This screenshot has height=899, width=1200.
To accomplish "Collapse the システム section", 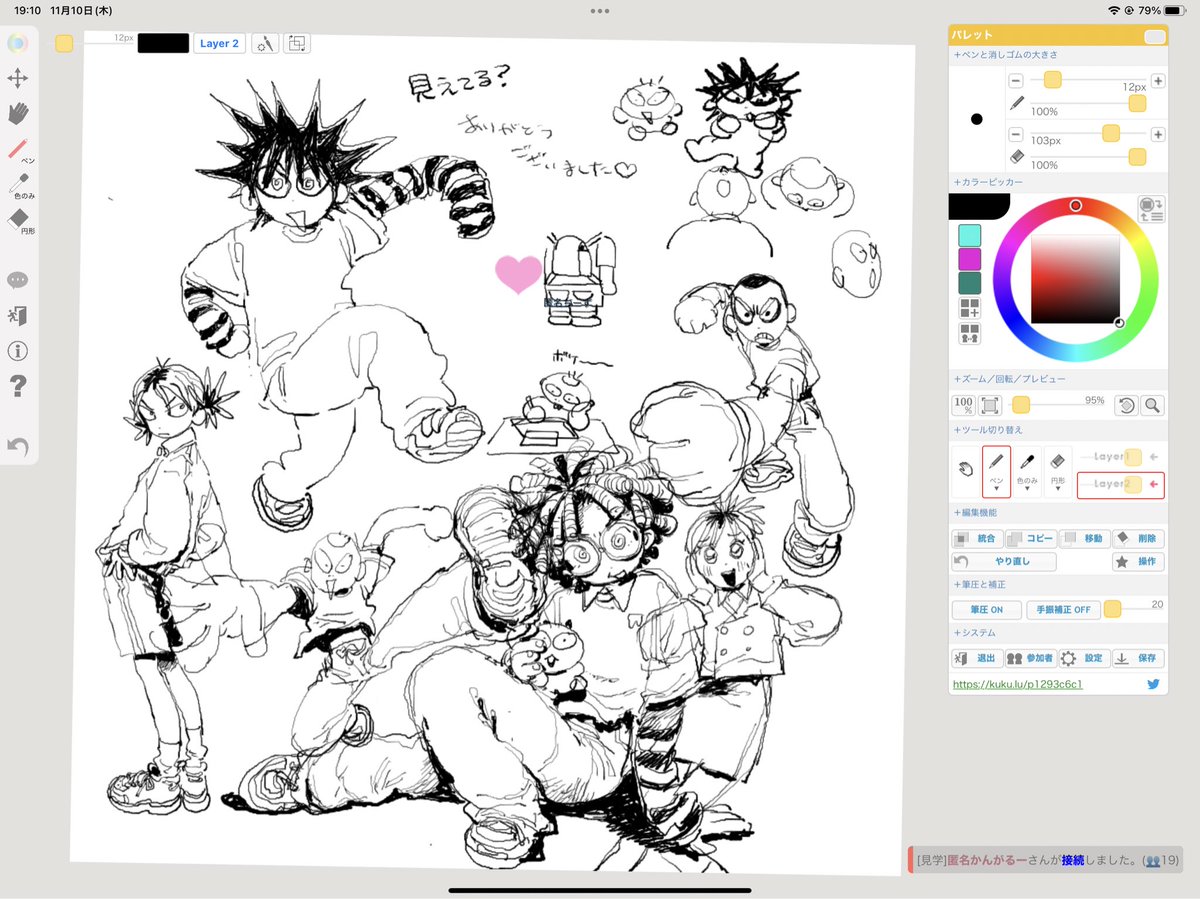I will 975,633.
